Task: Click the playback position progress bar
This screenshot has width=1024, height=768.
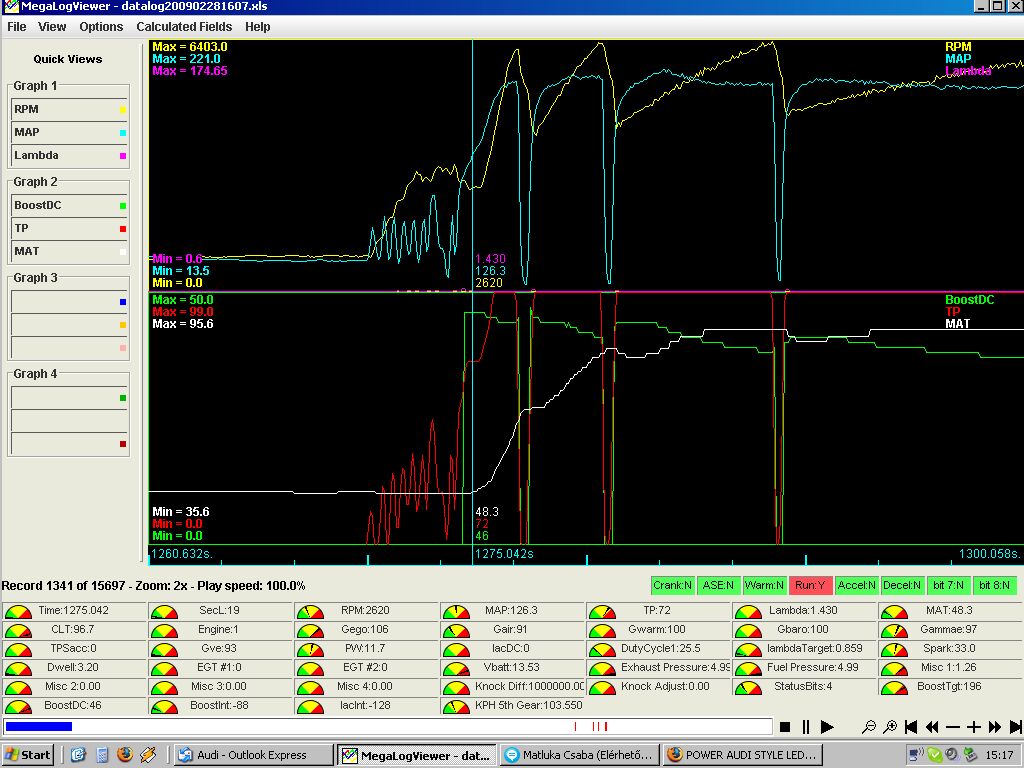Action: 388,727
